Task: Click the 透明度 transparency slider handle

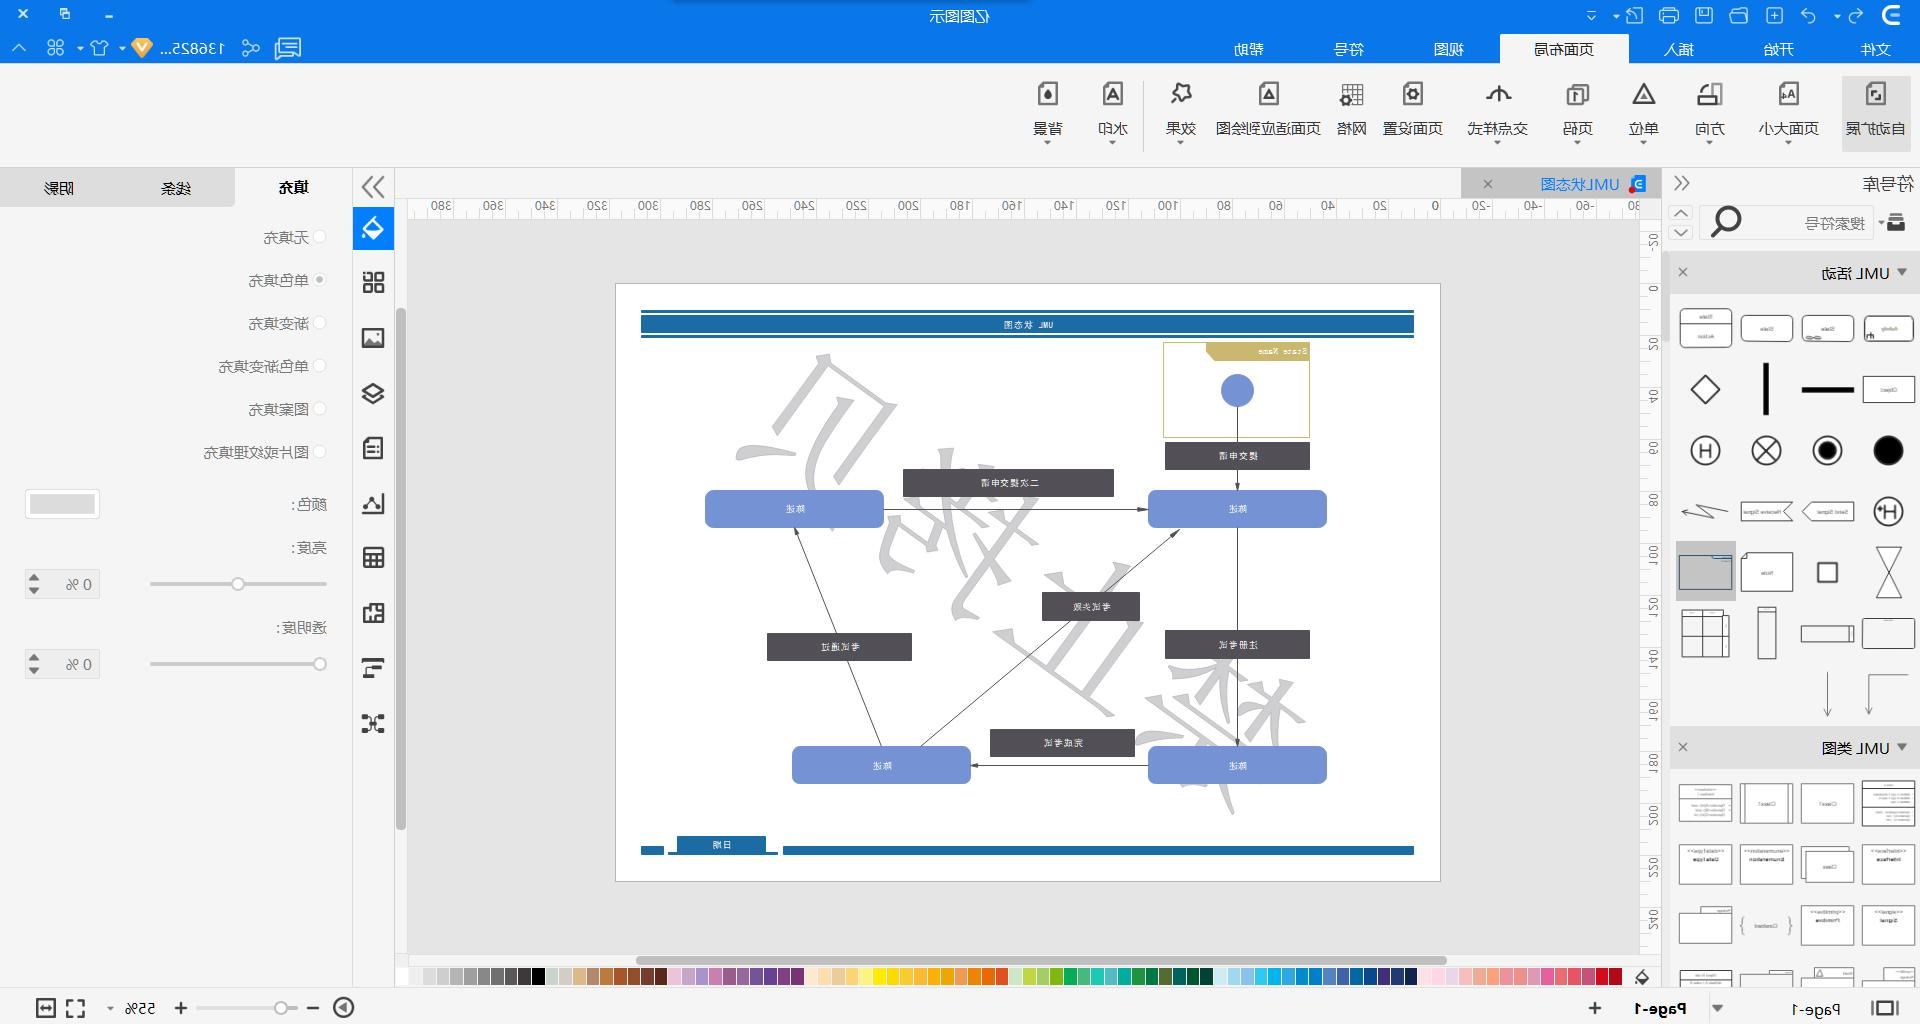Action: tap(320, 664)
